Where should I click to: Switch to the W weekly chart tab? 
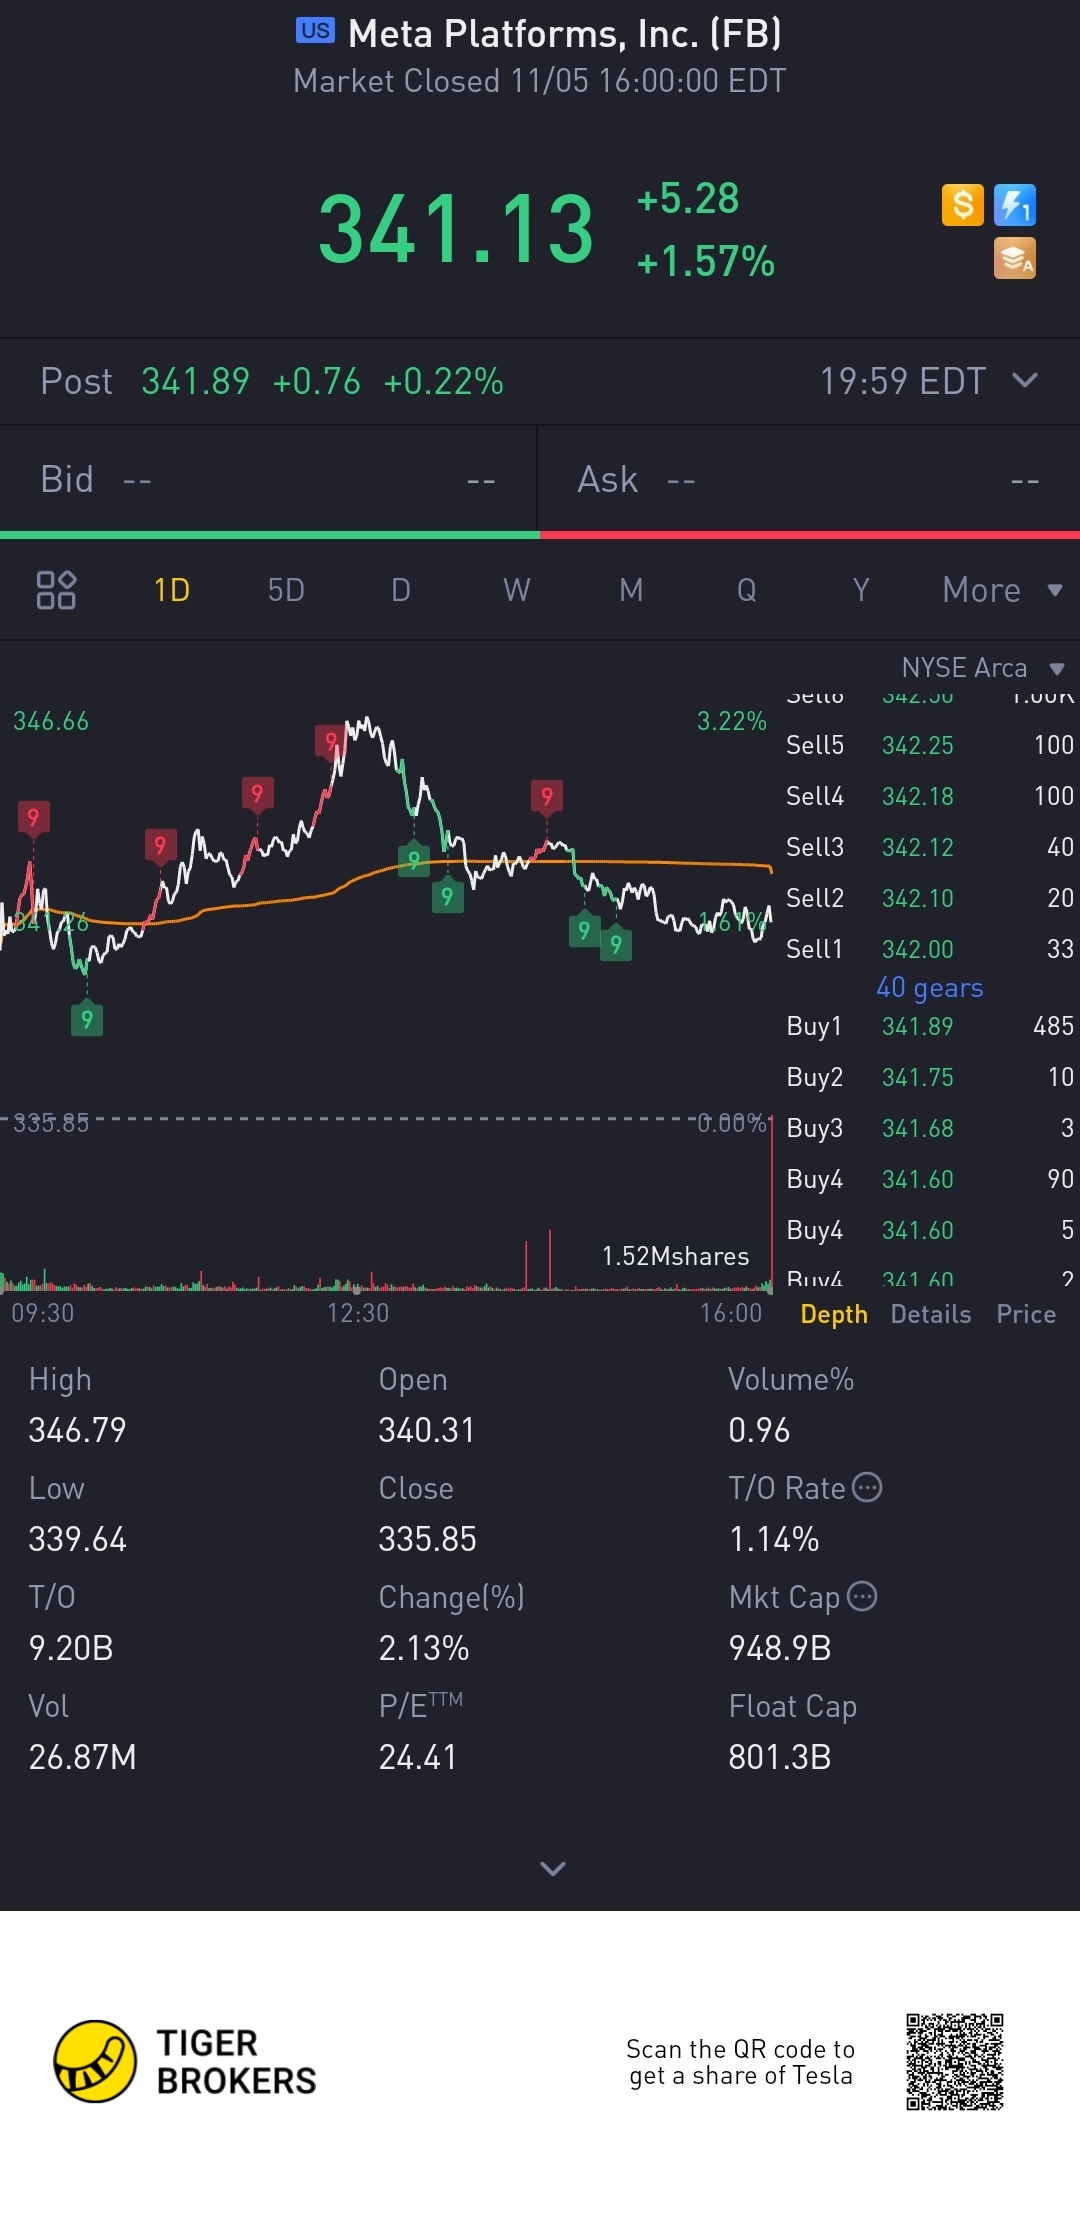(x=516, y=590)
